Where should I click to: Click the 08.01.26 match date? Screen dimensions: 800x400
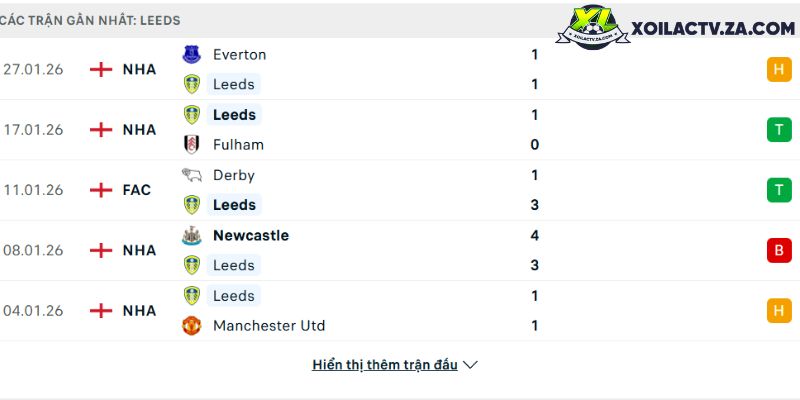point(33,250)
